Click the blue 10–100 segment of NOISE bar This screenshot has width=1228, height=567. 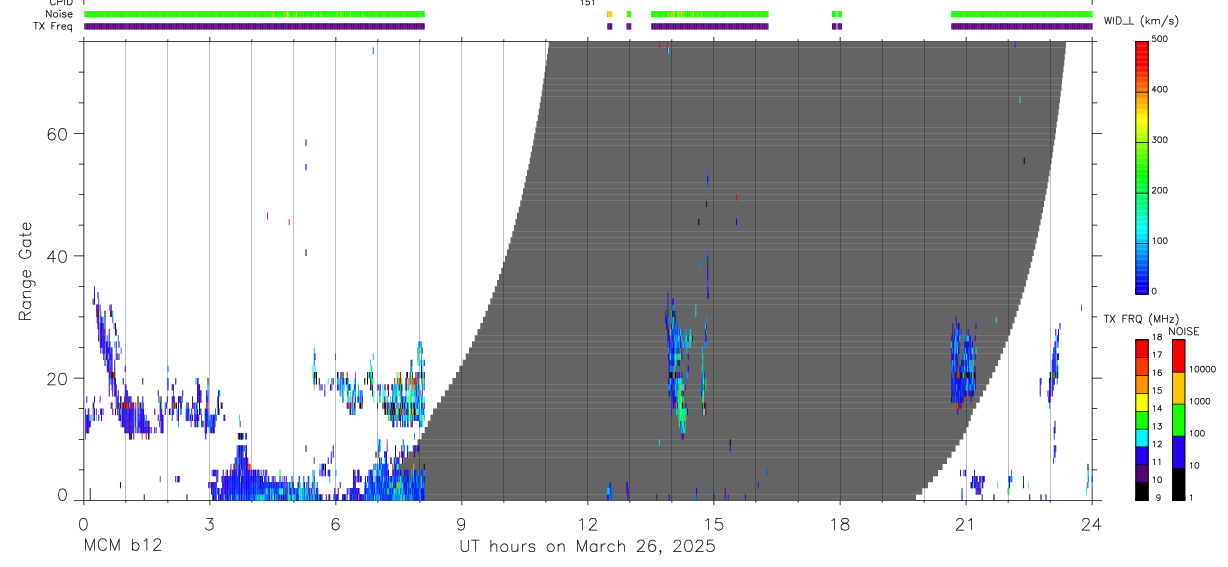pos(1179,451)
